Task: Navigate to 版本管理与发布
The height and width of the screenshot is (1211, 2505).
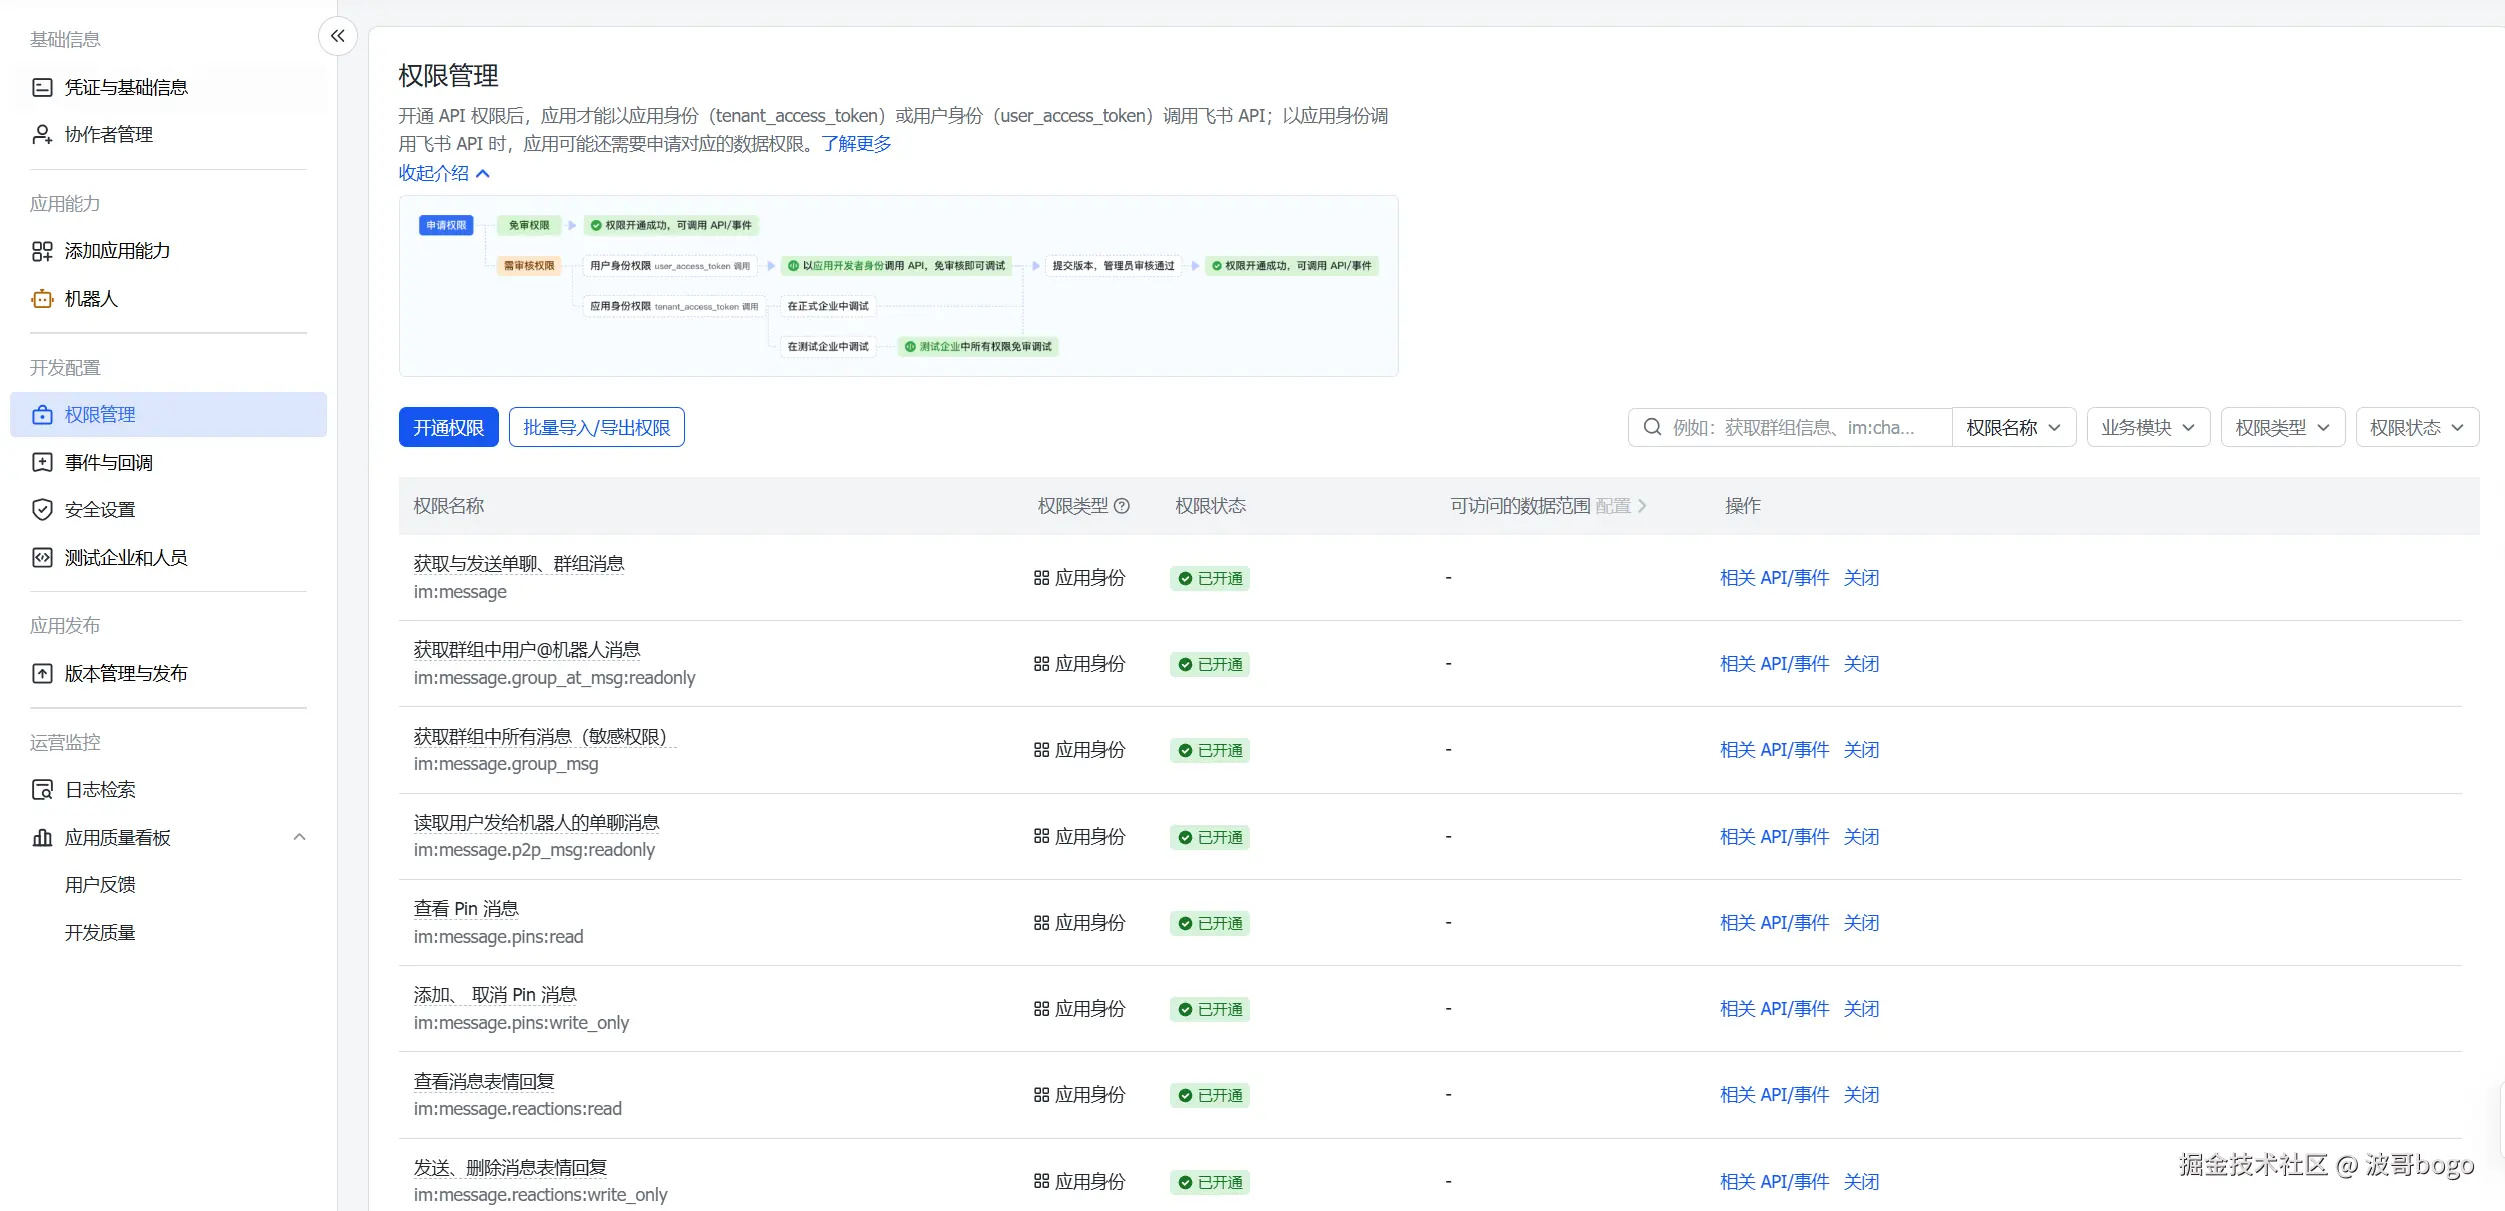Action: coord(168,674)
